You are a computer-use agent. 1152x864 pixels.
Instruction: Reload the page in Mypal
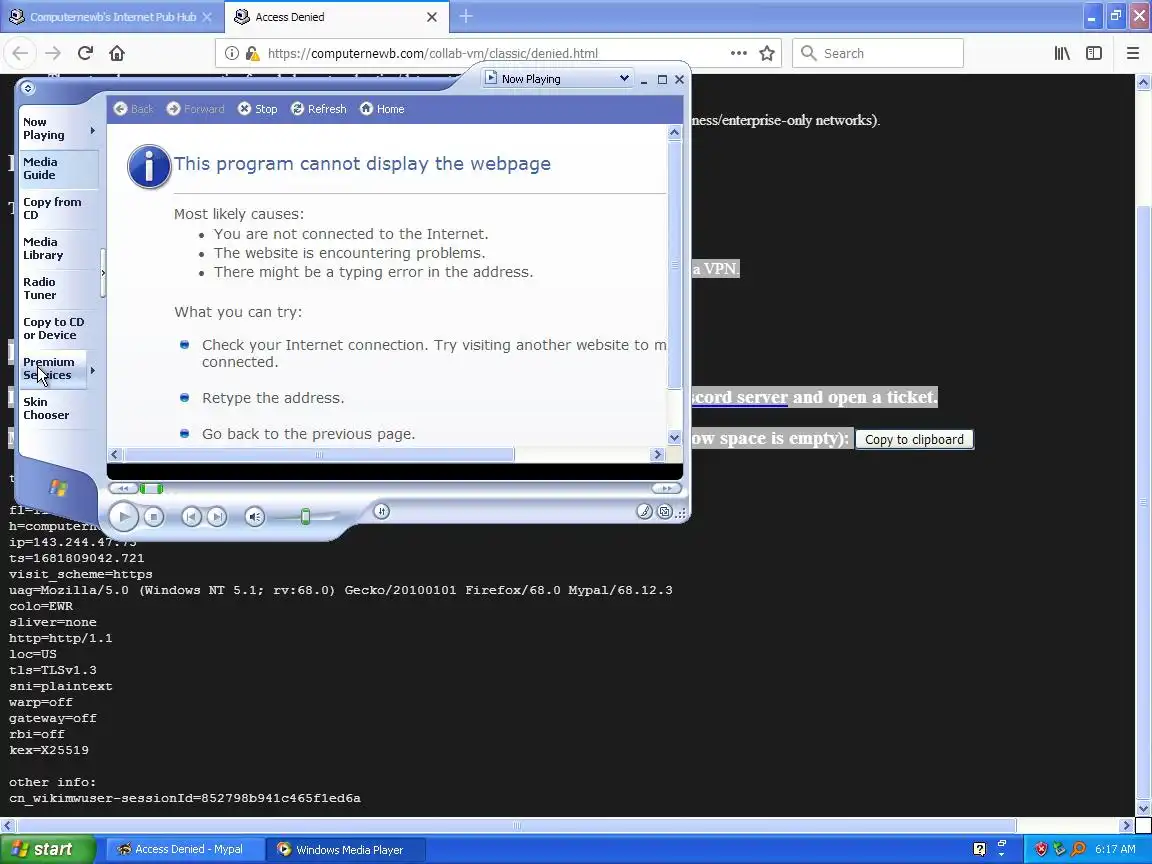(x=85, y=53)
